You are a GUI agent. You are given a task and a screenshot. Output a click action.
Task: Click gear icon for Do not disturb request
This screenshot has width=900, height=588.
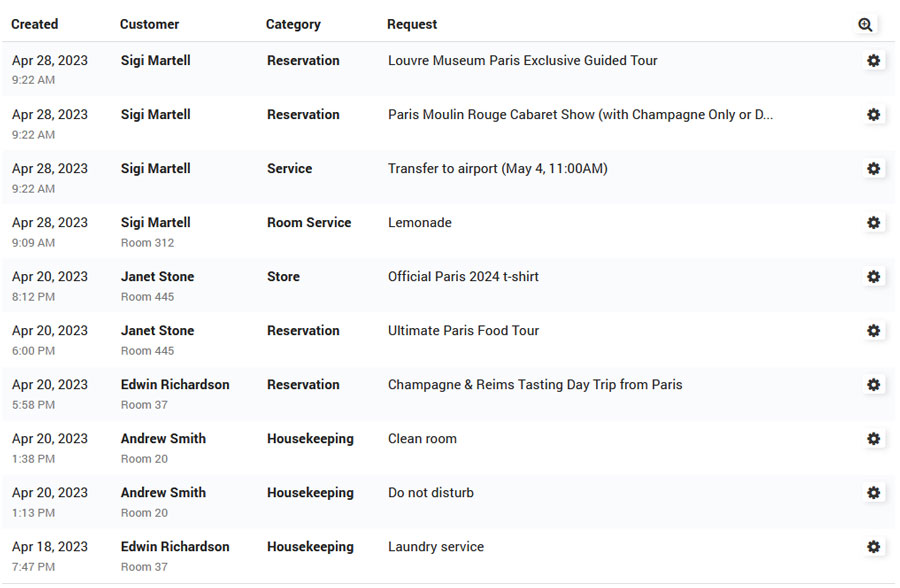point(873,493)
